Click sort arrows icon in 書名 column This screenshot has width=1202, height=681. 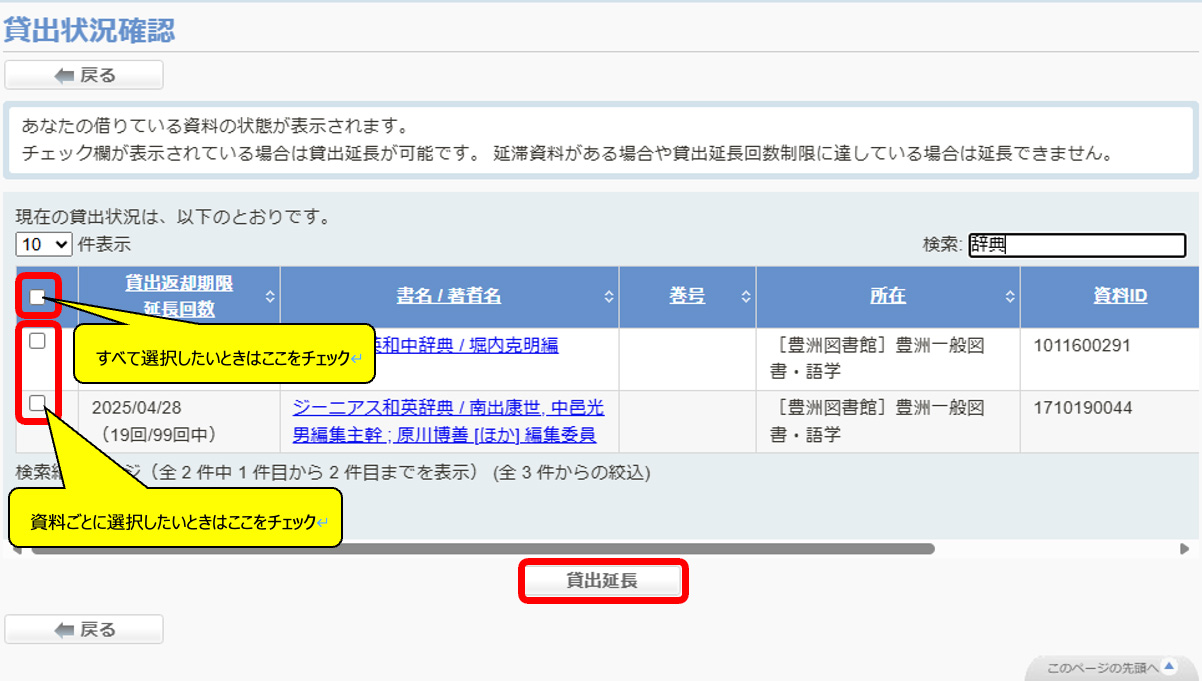coord(608,297)
